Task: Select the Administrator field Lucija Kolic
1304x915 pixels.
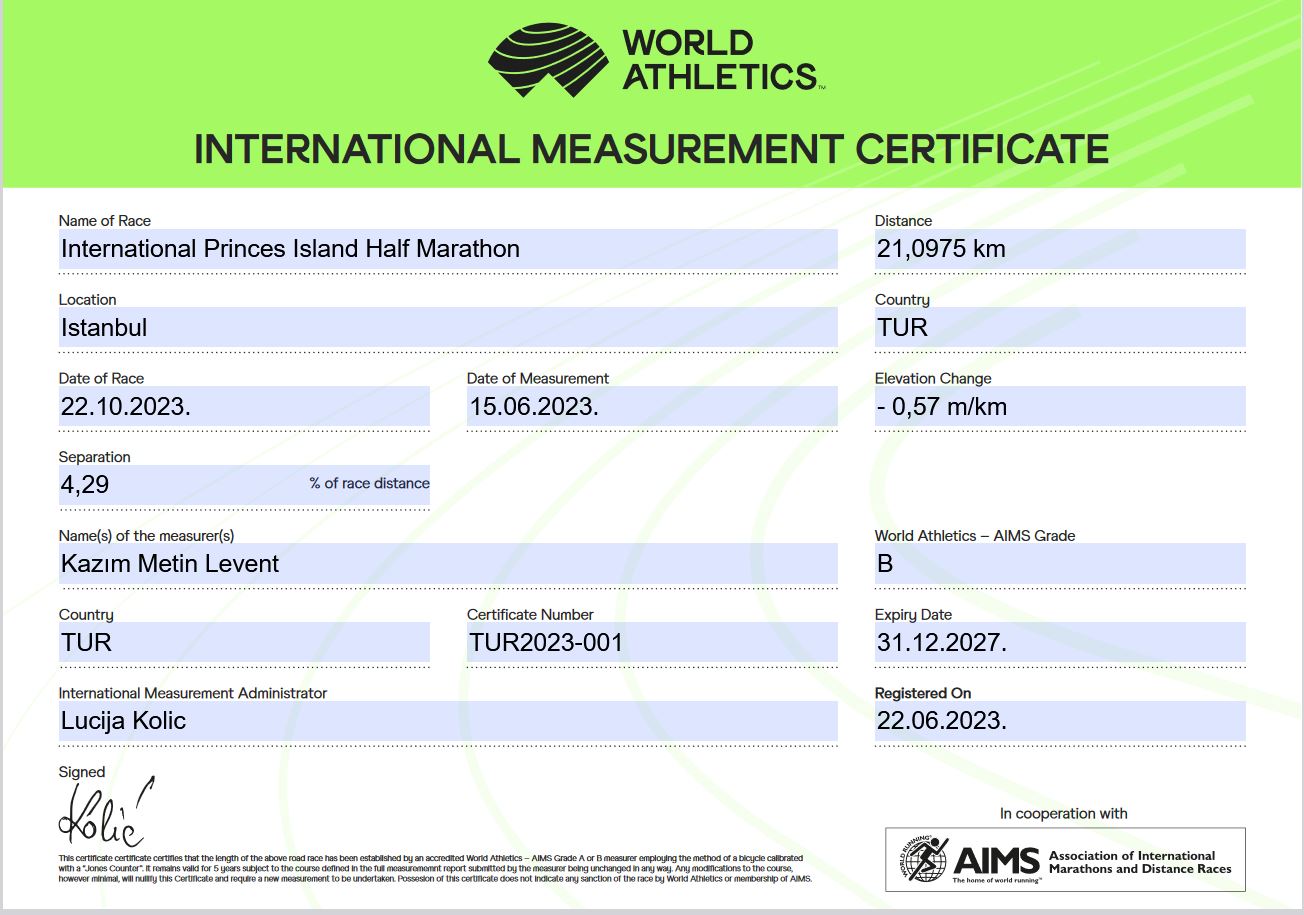Action: pyautogui.click(x=448, y=721)
